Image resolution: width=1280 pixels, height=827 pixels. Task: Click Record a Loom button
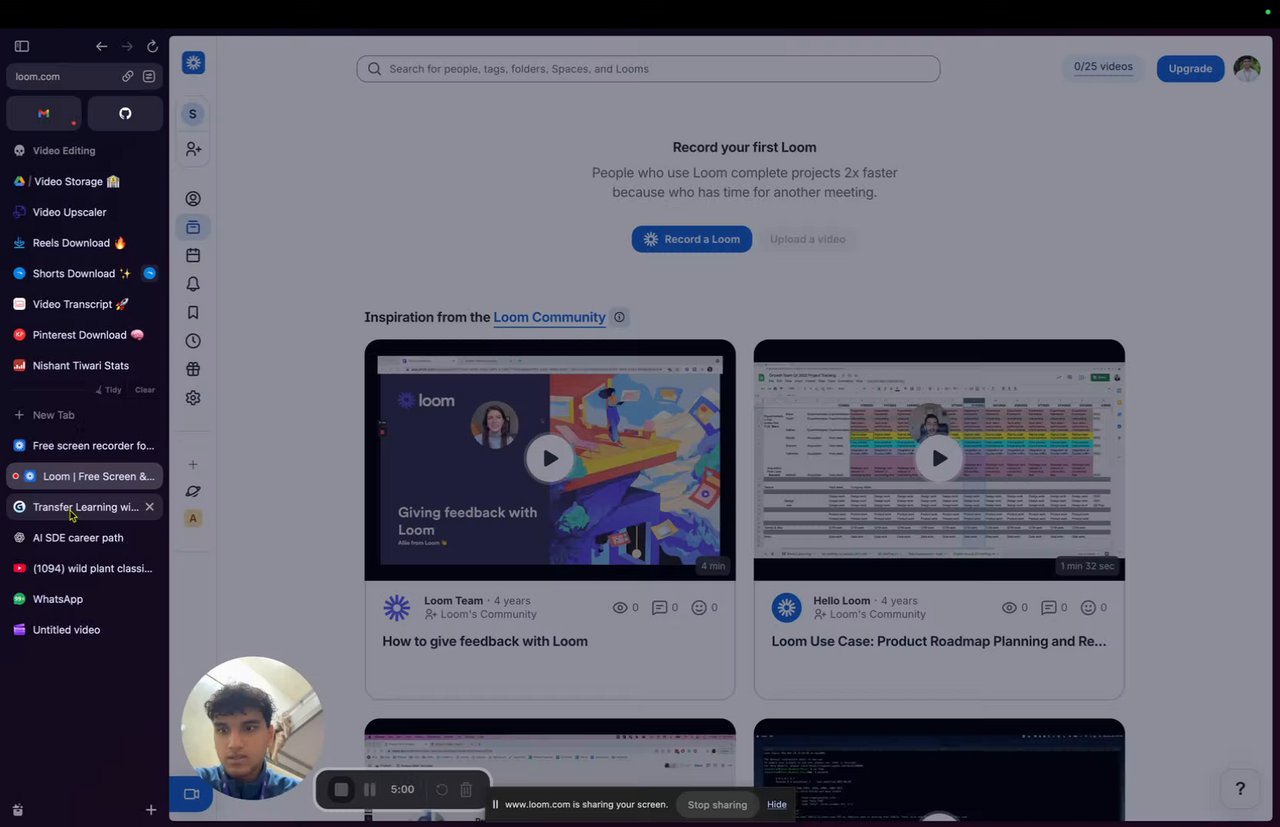(692, 239)
